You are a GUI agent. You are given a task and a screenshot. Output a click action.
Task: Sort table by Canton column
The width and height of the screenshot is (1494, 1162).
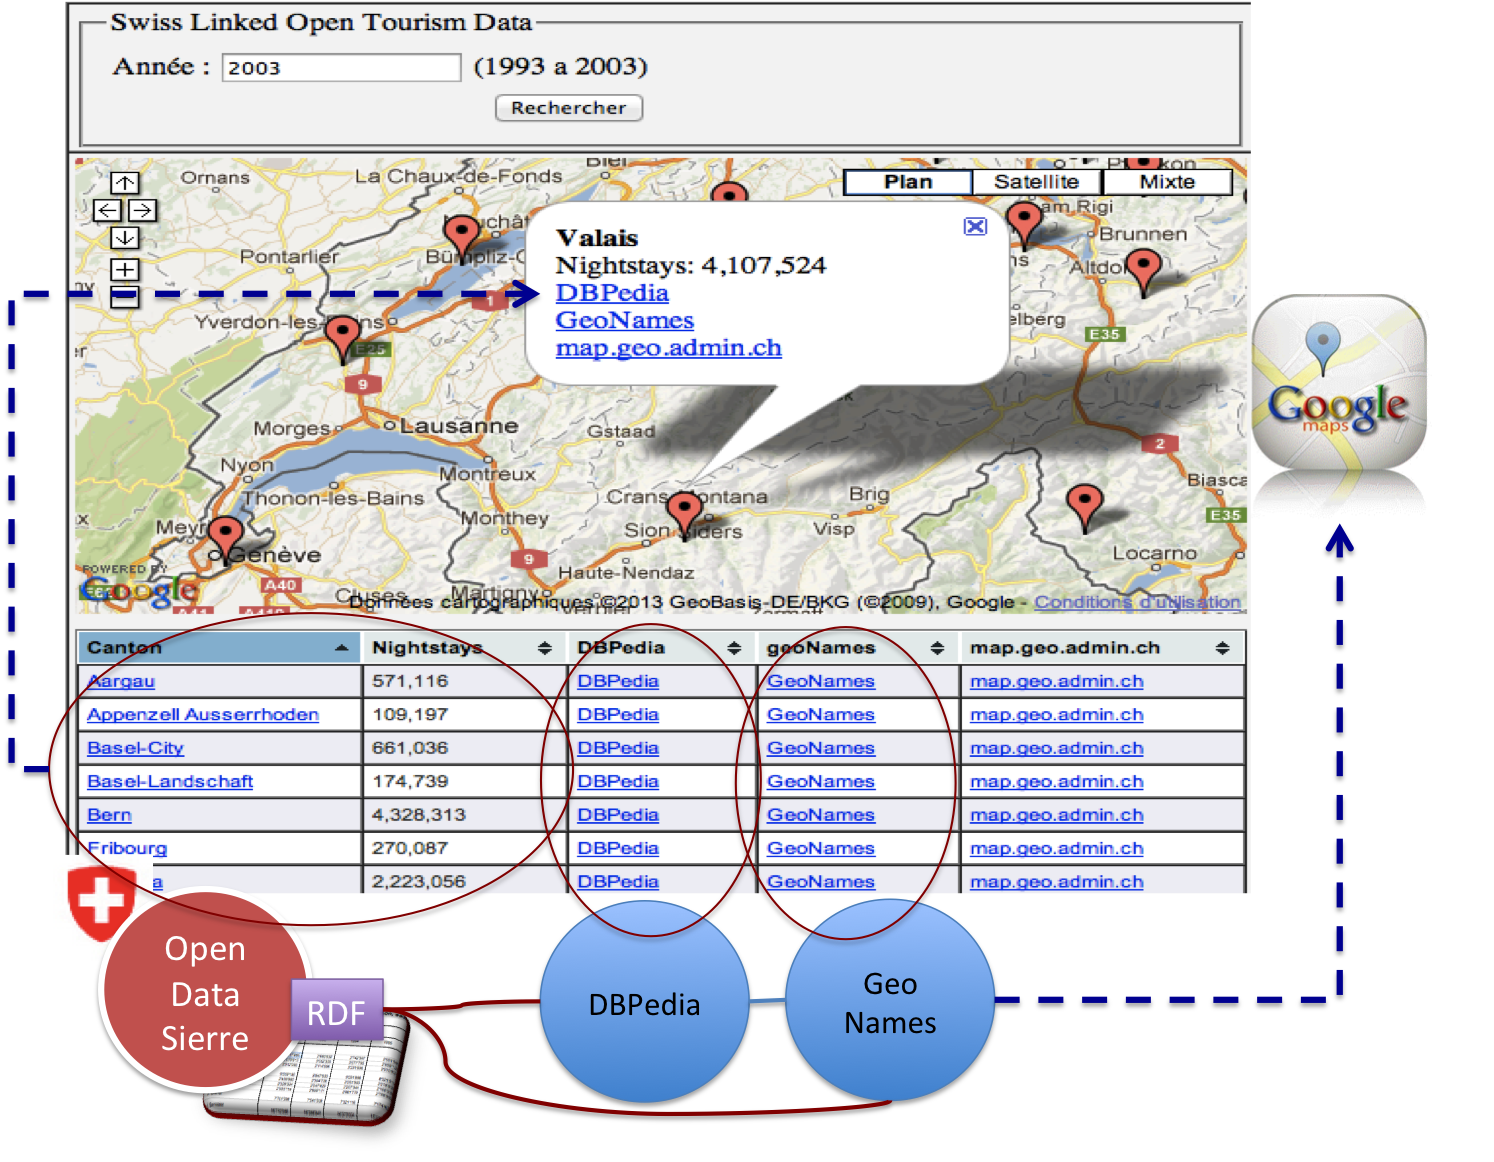(219, 648)
